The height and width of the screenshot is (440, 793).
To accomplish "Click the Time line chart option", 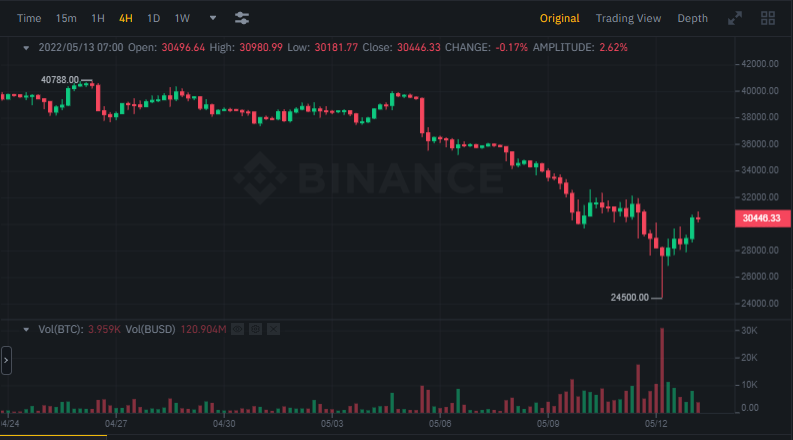I will [x=30, y=18].
